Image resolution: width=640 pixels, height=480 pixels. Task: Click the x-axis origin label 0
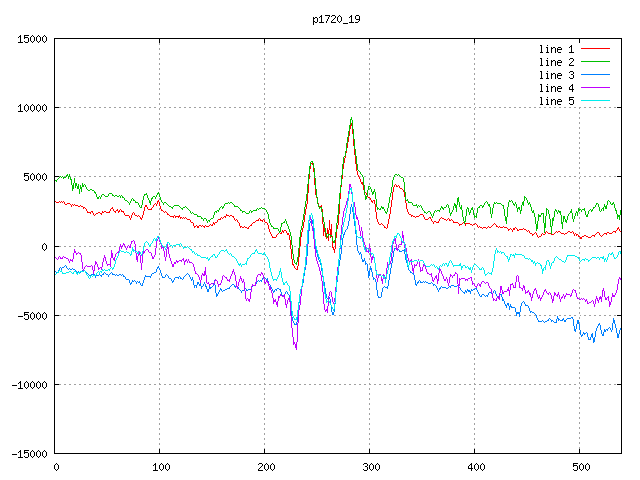[56, 467]
